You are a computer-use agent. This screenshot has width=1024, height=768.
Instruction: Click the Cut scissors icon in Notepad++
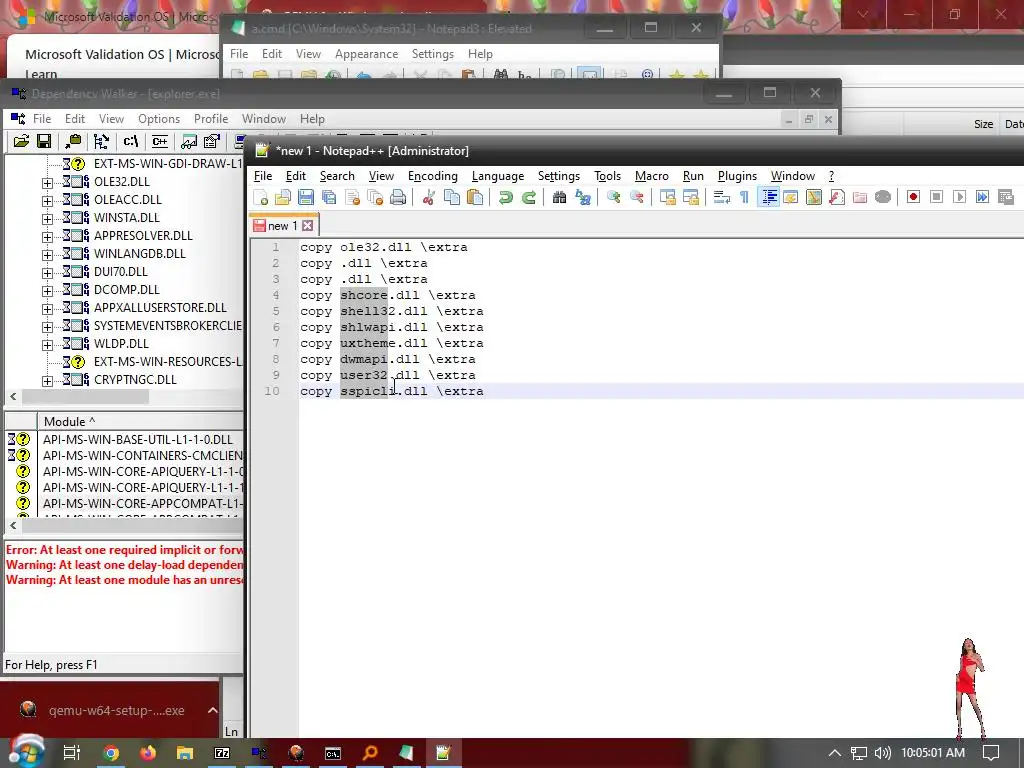428,197
